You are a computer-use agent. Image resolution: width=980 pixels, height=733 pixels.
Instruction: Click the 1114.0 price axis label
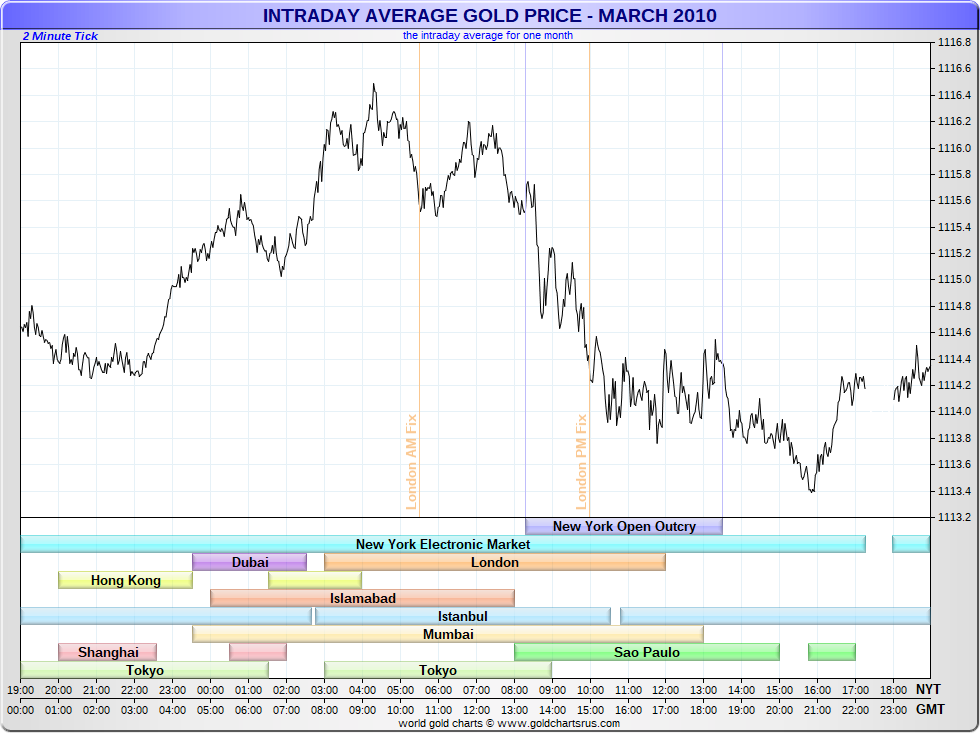pos(954,411)
